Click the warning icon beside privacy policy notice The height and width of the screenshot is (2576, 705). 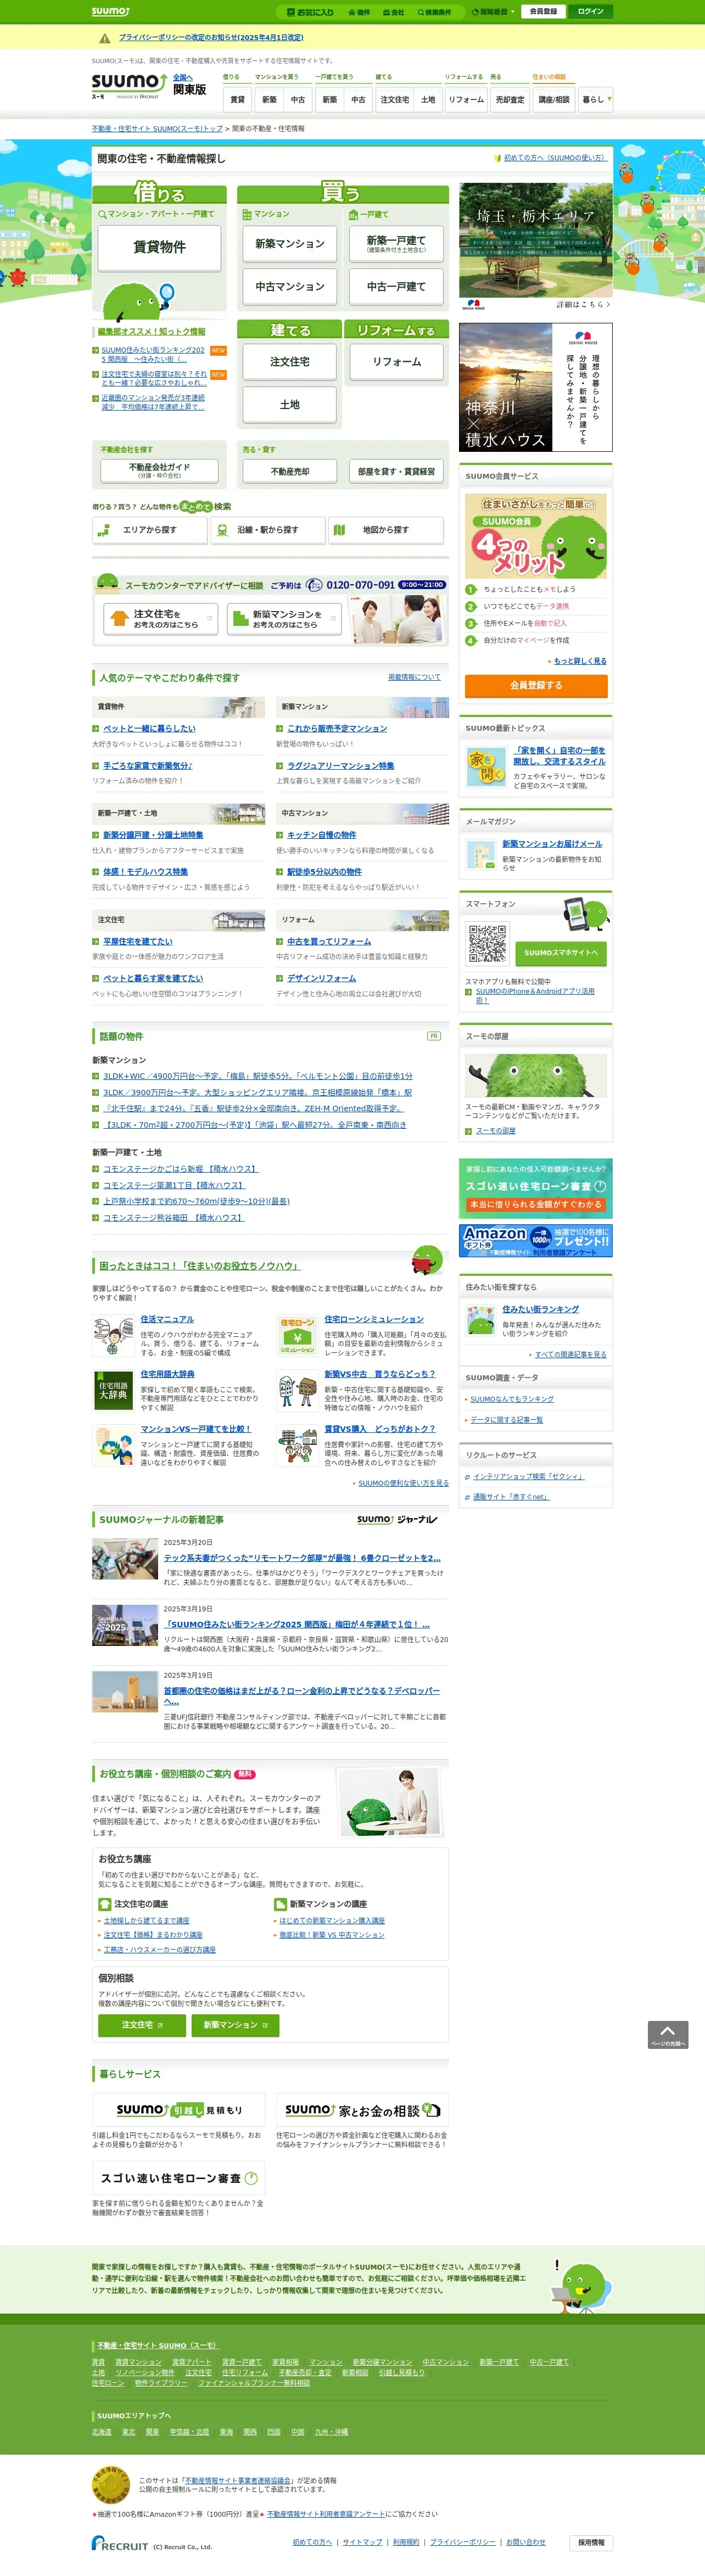pos(104,38)
